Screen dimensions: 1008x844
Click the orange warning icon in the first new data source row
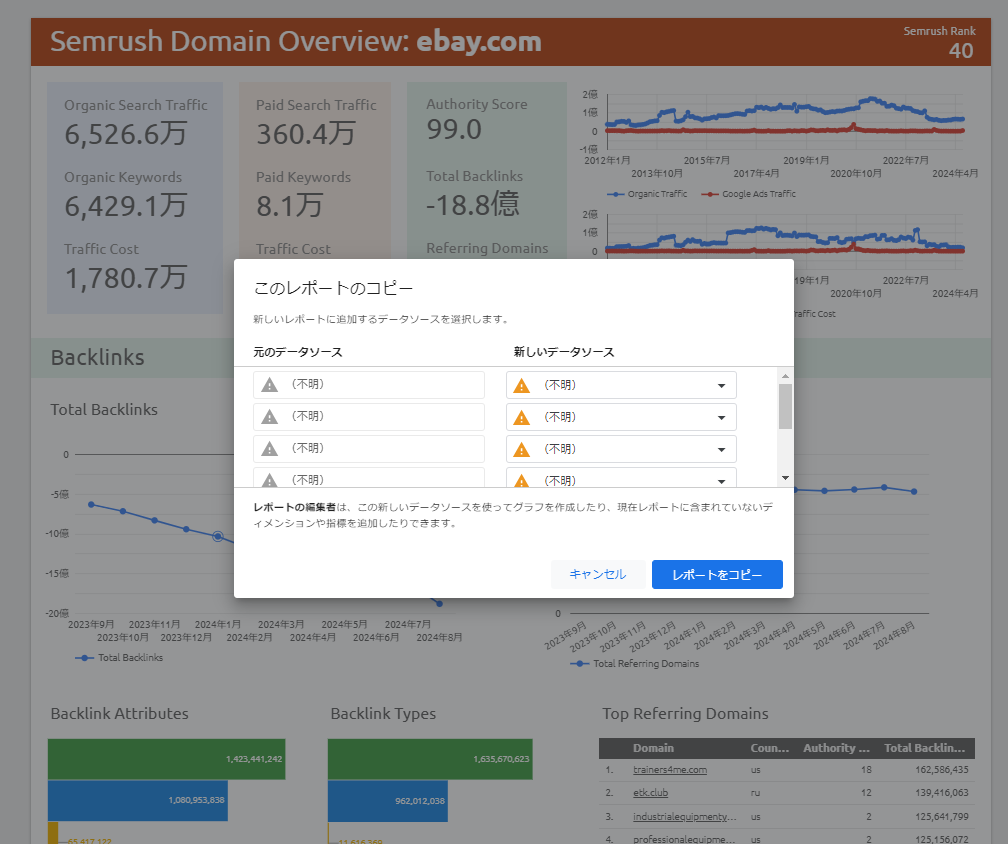tap(521, 386)
